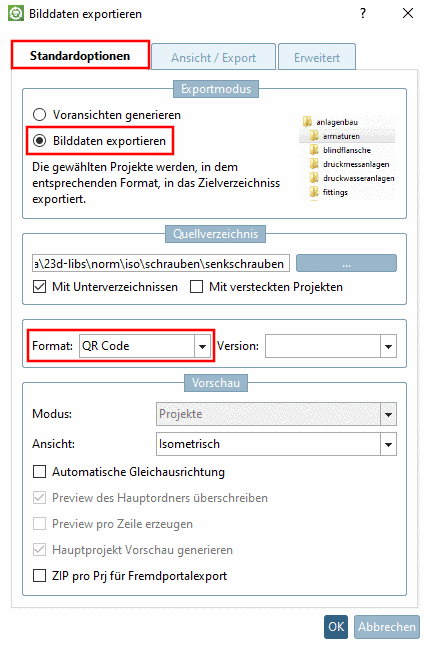Cancel the dialog with Abbrechen
Screen dimensions: 430x648
point(387,627)
